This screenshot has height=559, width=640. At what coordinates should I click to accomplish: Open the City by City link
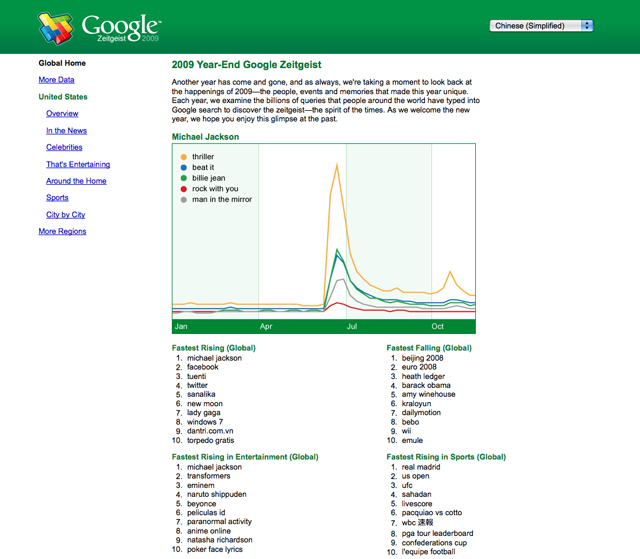point(66,215)
